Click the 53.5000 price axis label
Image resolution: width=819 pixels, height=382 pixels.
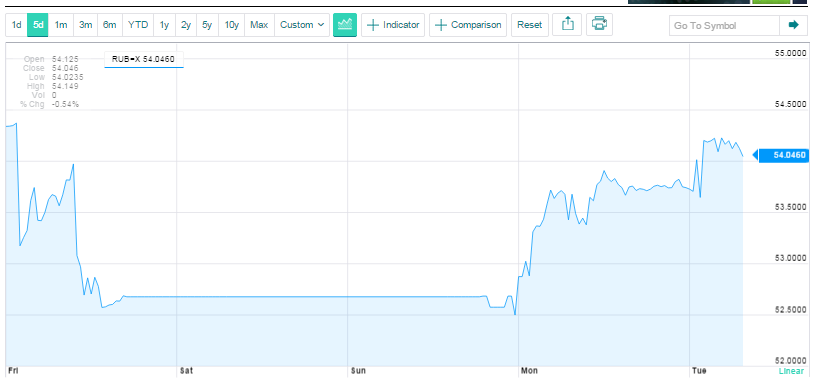tap(790, 207)
